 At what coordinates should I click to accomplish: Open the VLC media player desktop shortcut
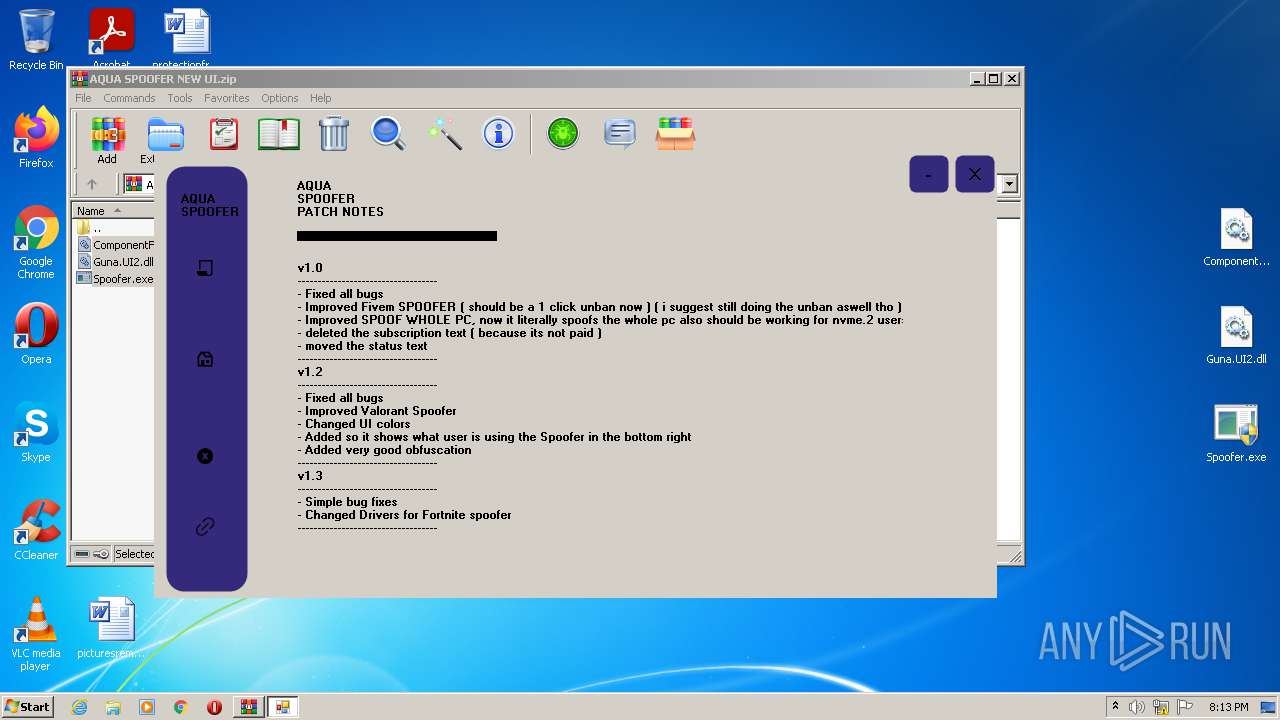[36, 634]
